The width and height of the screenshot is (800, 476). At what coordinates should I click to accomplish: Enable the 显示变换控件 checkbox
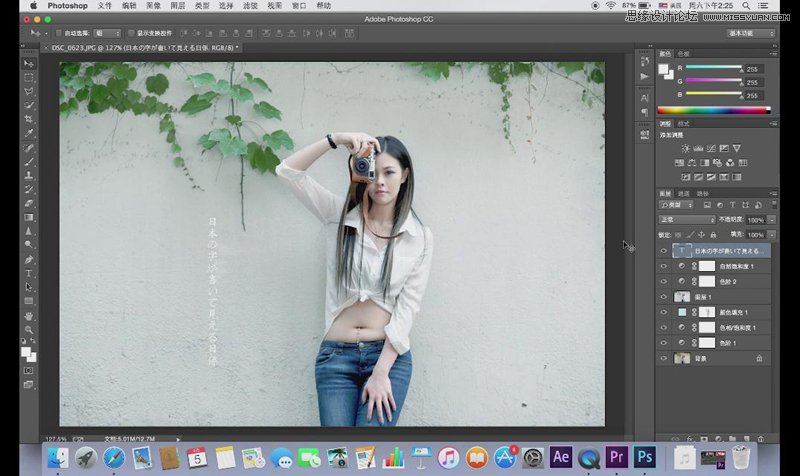[x=131, y=33]
